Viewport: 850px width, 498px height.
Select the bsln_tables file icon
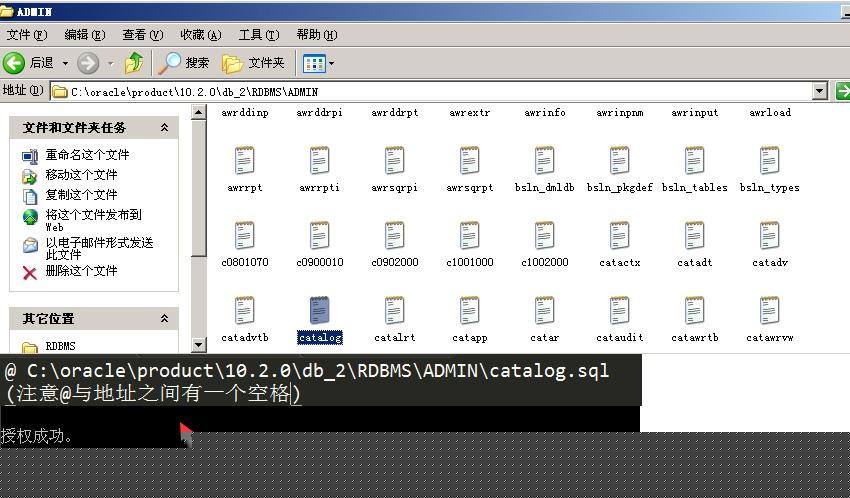tap(694, 160)
